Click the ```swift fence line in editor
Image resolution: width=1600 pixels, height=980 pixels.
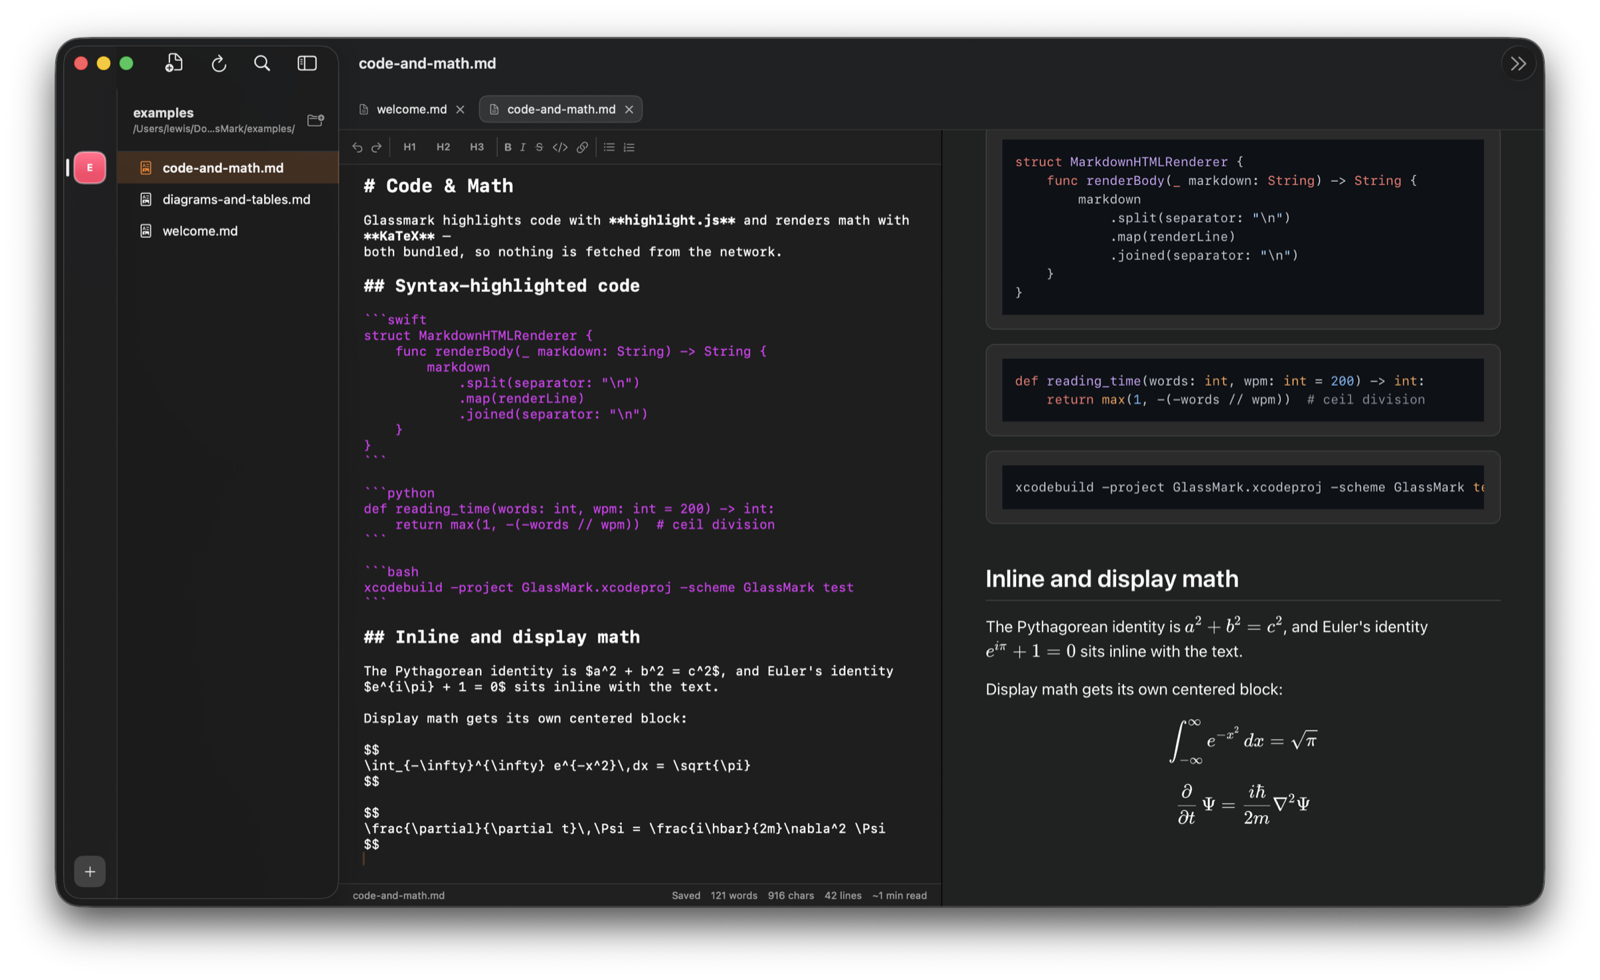[395, 320]
